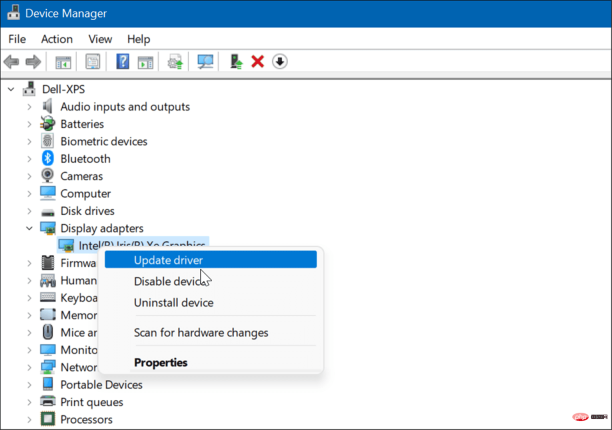
Task: Click the Cameras webcam icon
Action: (48, 176)
